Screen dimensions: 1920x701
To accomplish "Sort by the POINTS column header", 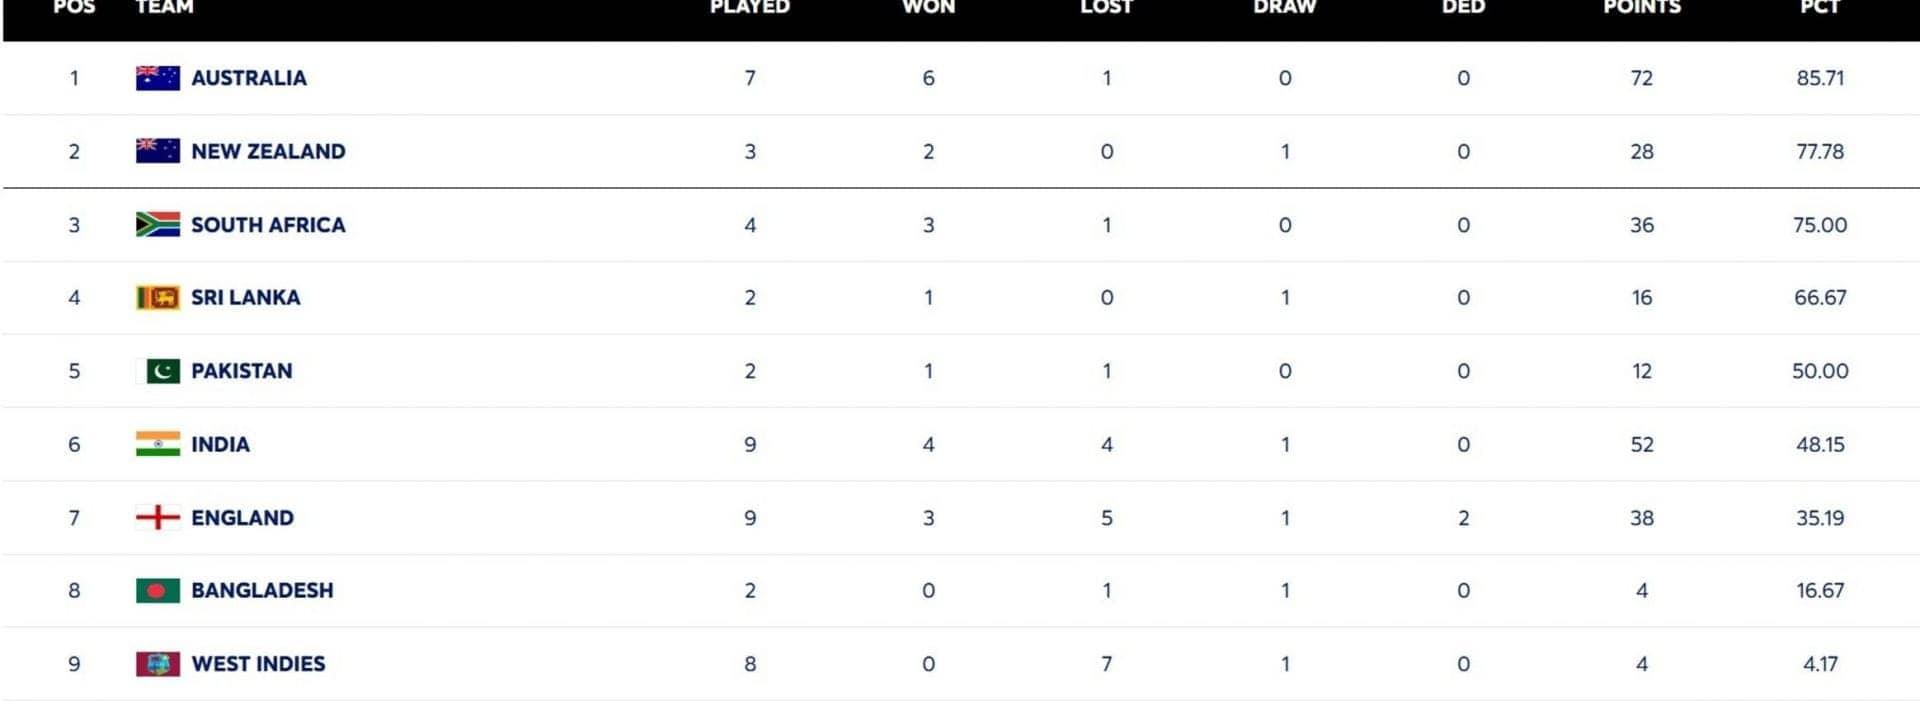I will [x=1642, y=8].
